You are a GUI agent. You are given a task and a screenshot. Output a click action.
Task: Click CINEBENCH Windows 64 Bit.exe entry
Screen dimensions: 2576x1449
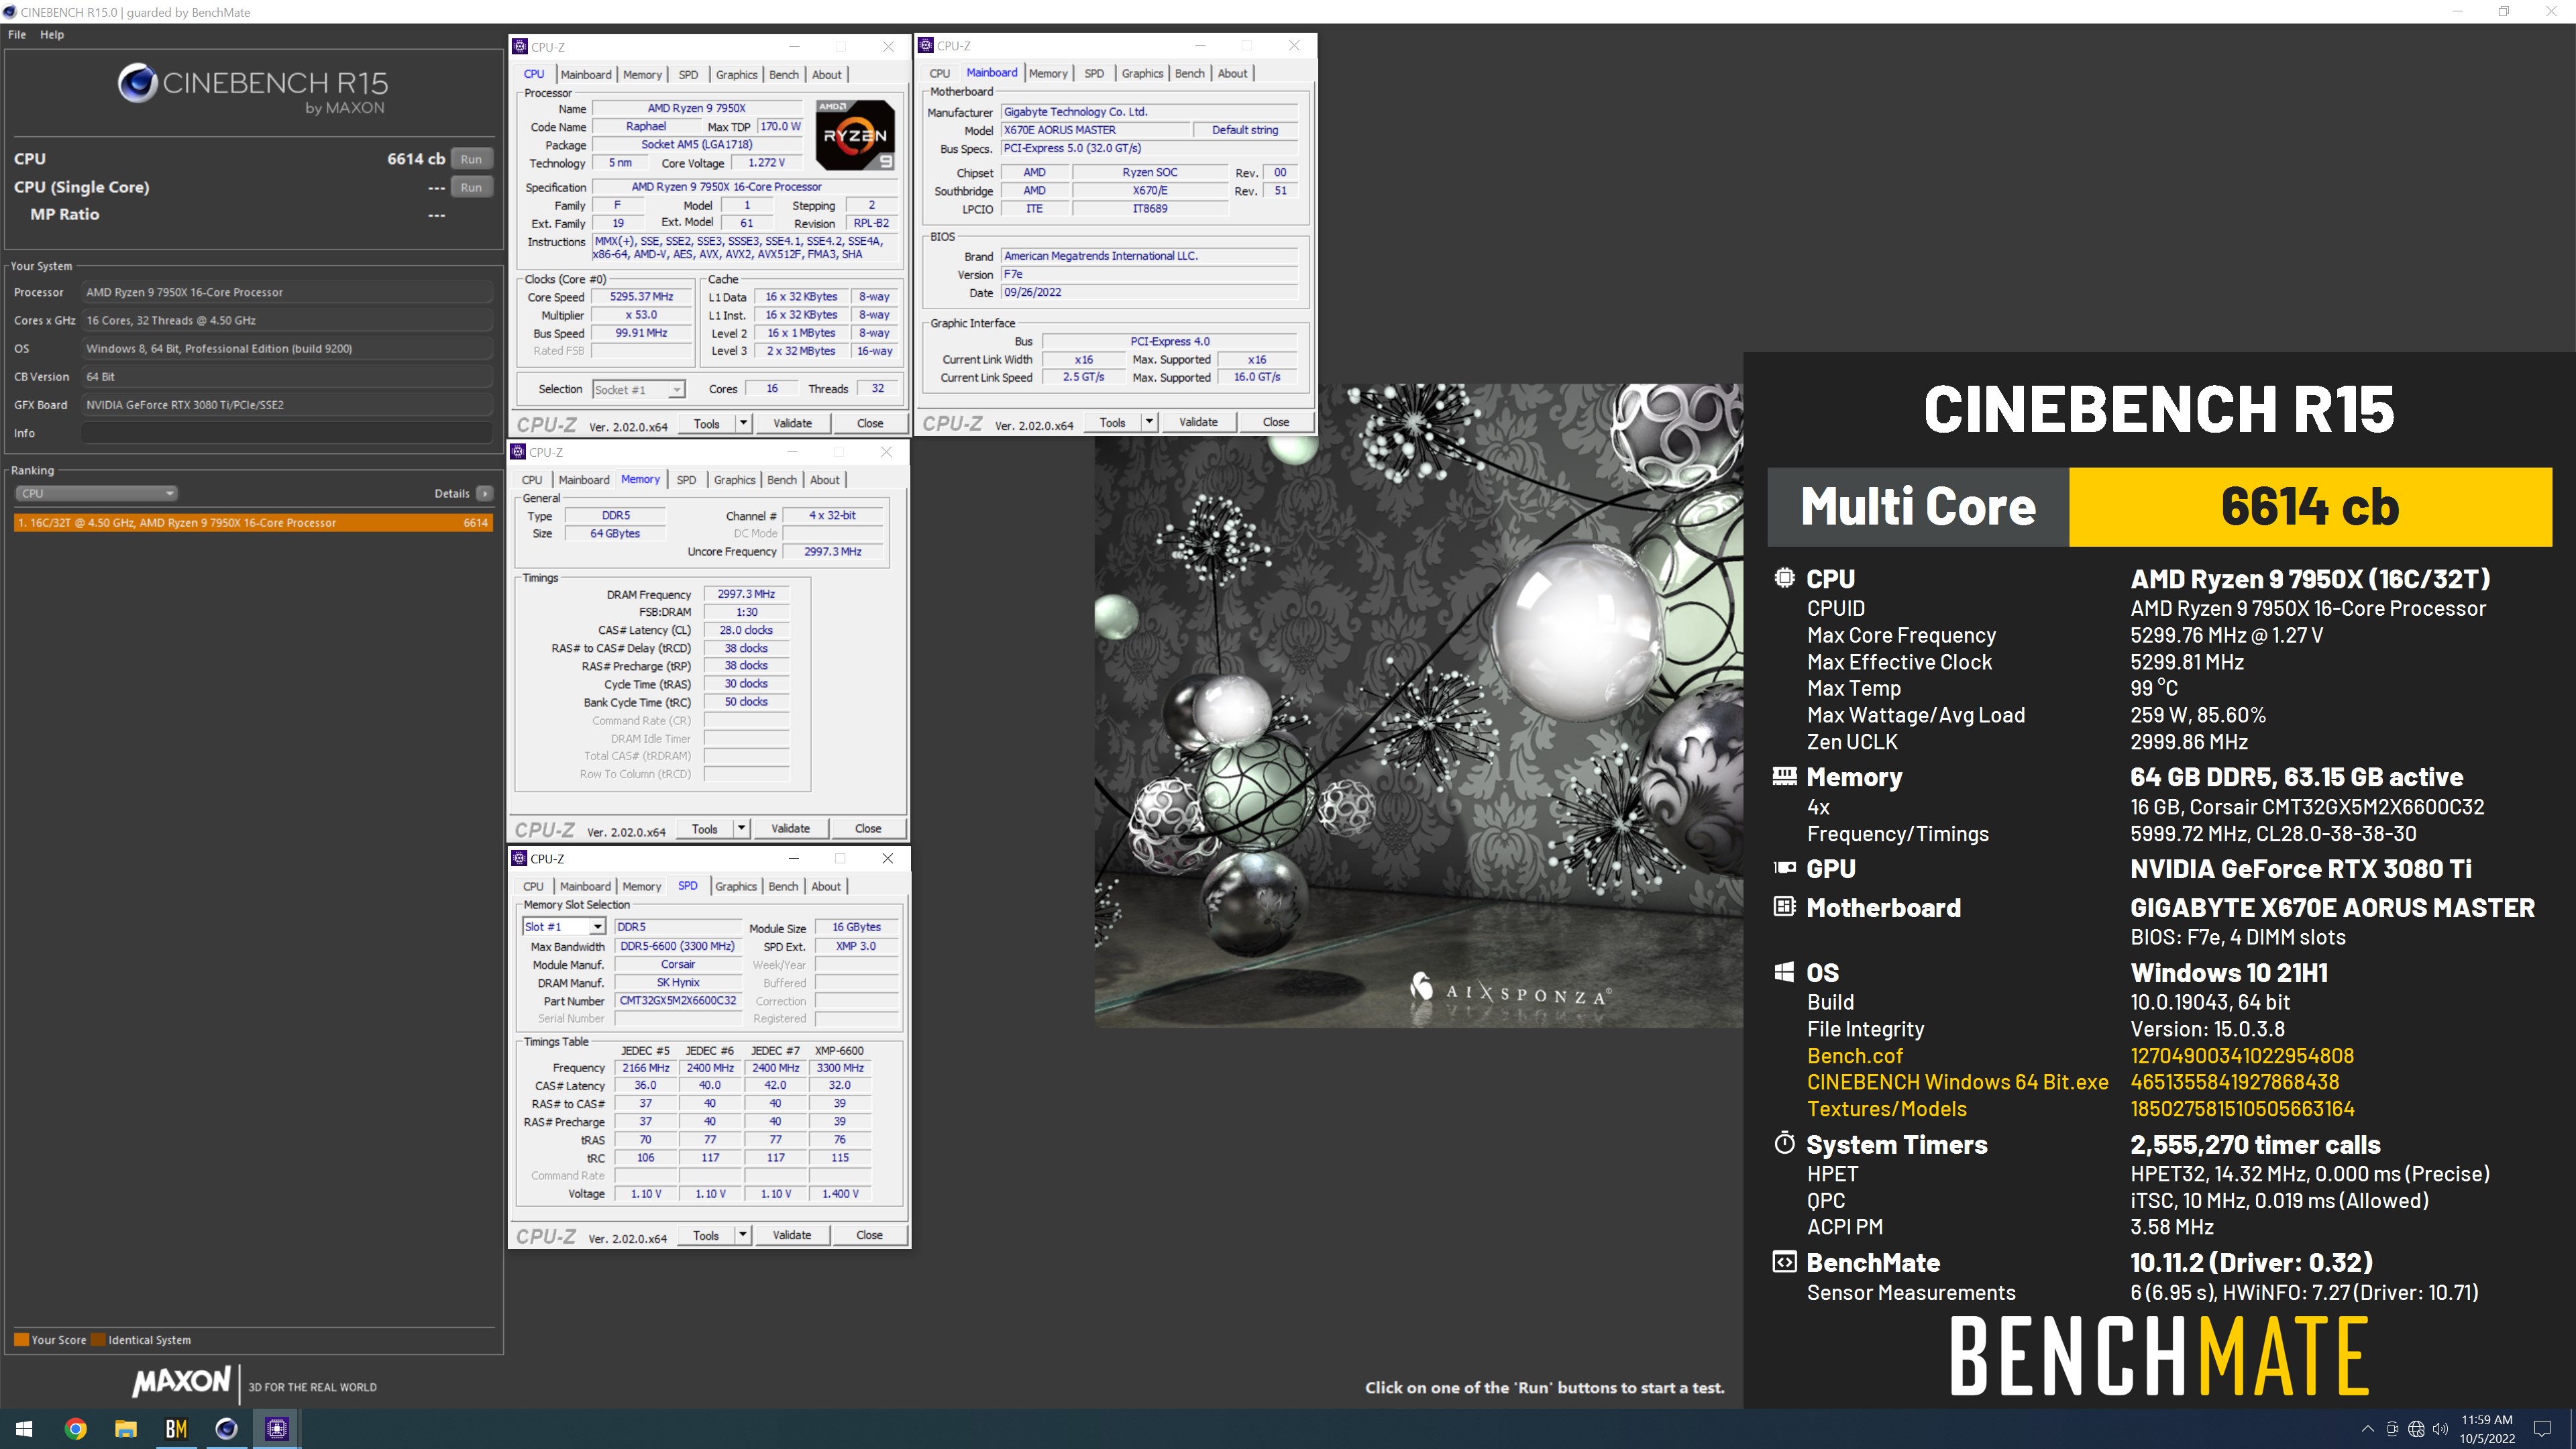click(x=1957, y=1082)
